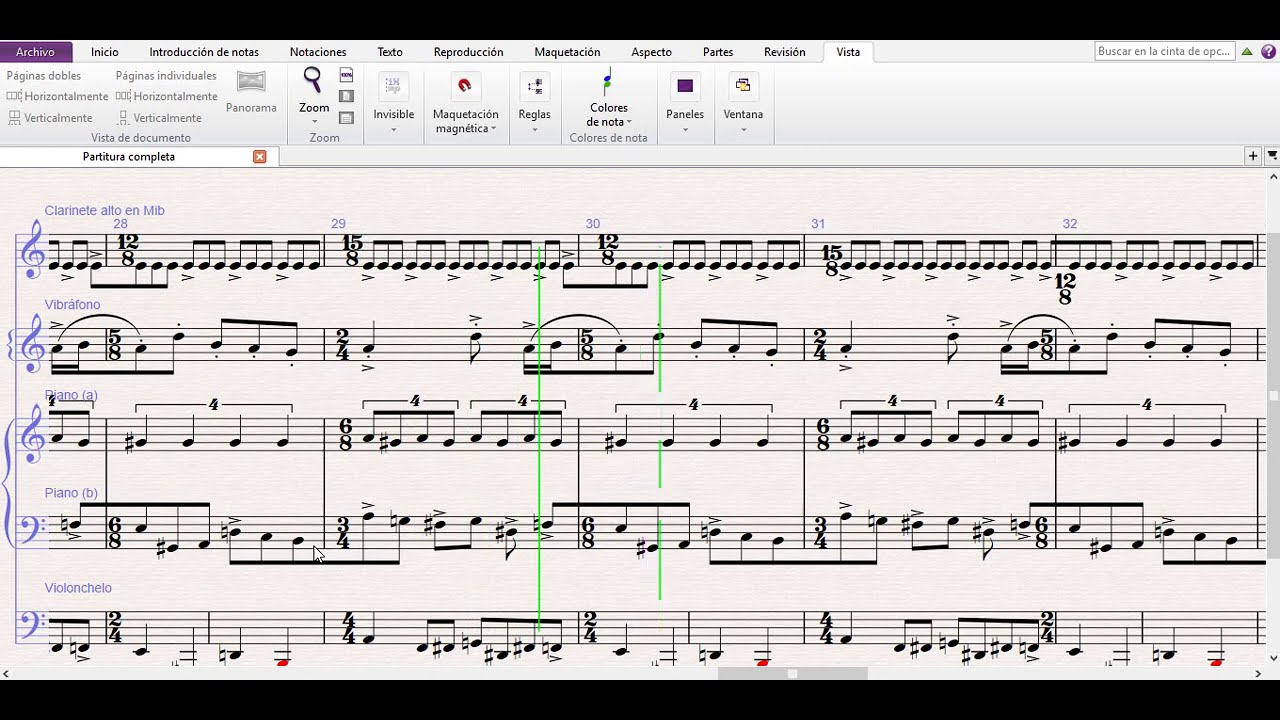The image size is (1280, 720).
Task: Enable Páginas individuales Horizontalmente view
Action: [x=167, y=97]
